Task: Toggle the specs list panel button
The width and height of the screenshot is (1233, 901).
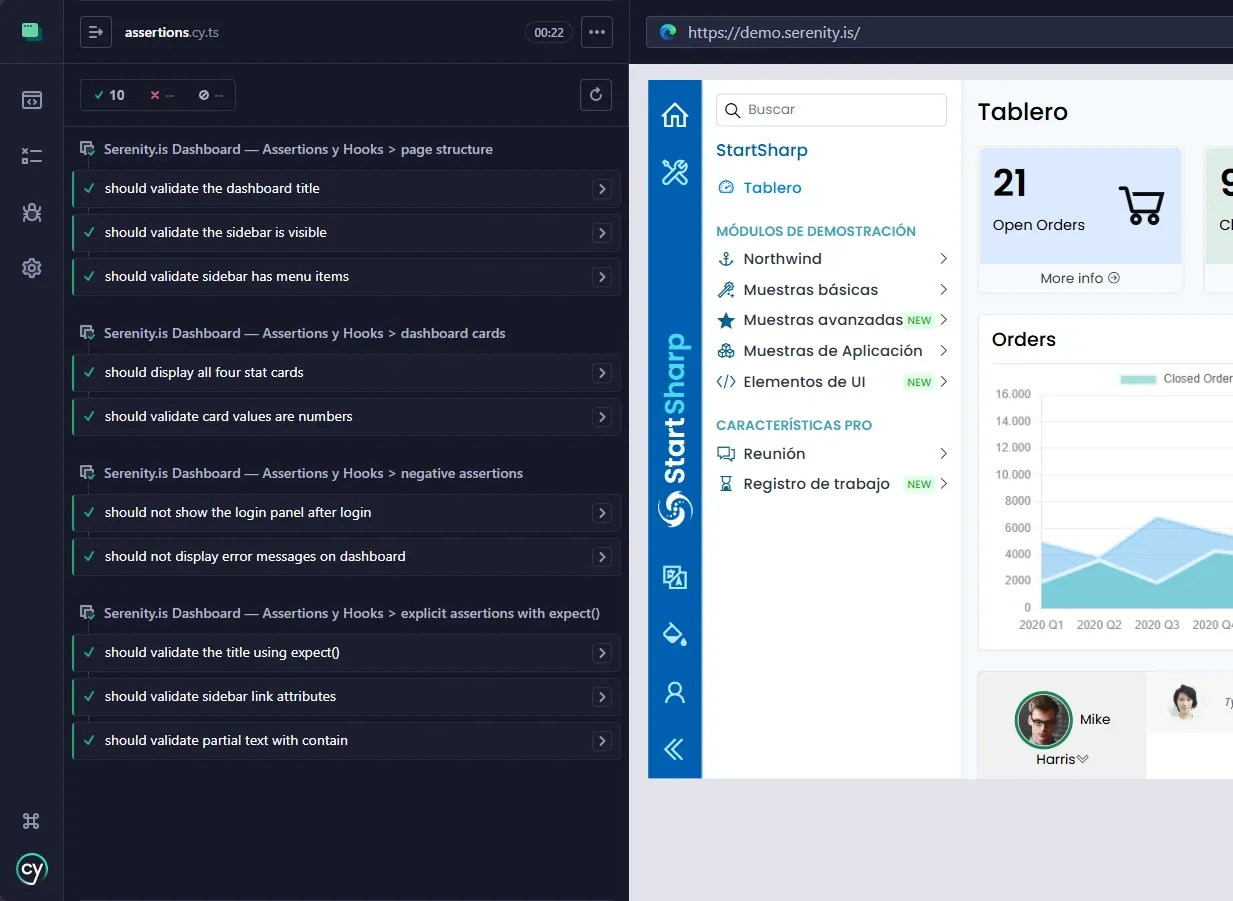Action: click(96, 32)
